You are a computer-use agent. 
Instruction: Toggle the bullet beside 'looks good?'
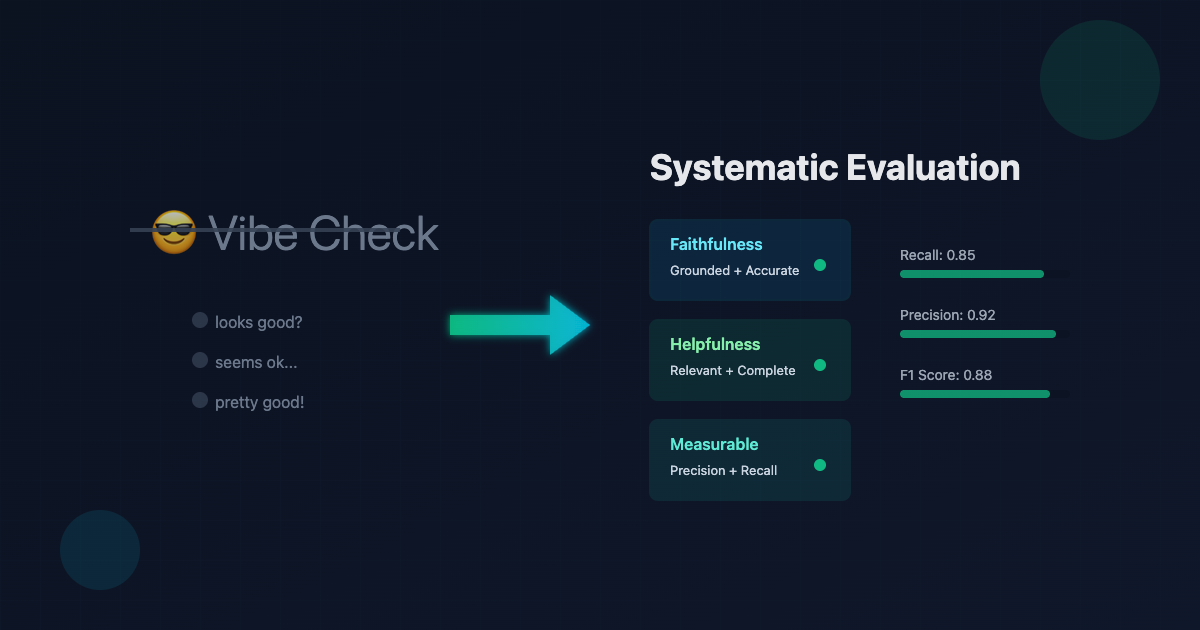[x=200, y=319]
